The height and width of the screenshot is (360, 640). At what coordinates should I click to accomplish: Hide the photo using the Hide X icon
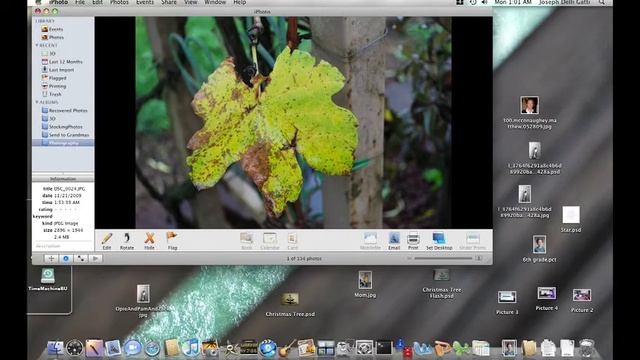pos(149,241)
